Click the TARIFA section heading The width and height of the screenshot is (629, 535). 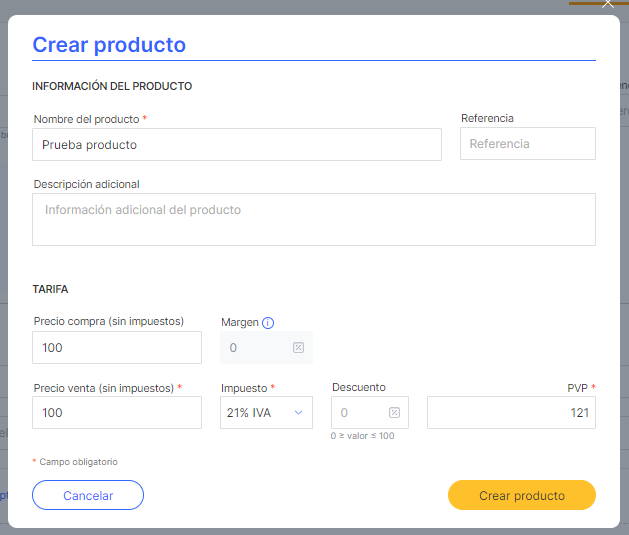pyautogui.click(x=50, y=289)
